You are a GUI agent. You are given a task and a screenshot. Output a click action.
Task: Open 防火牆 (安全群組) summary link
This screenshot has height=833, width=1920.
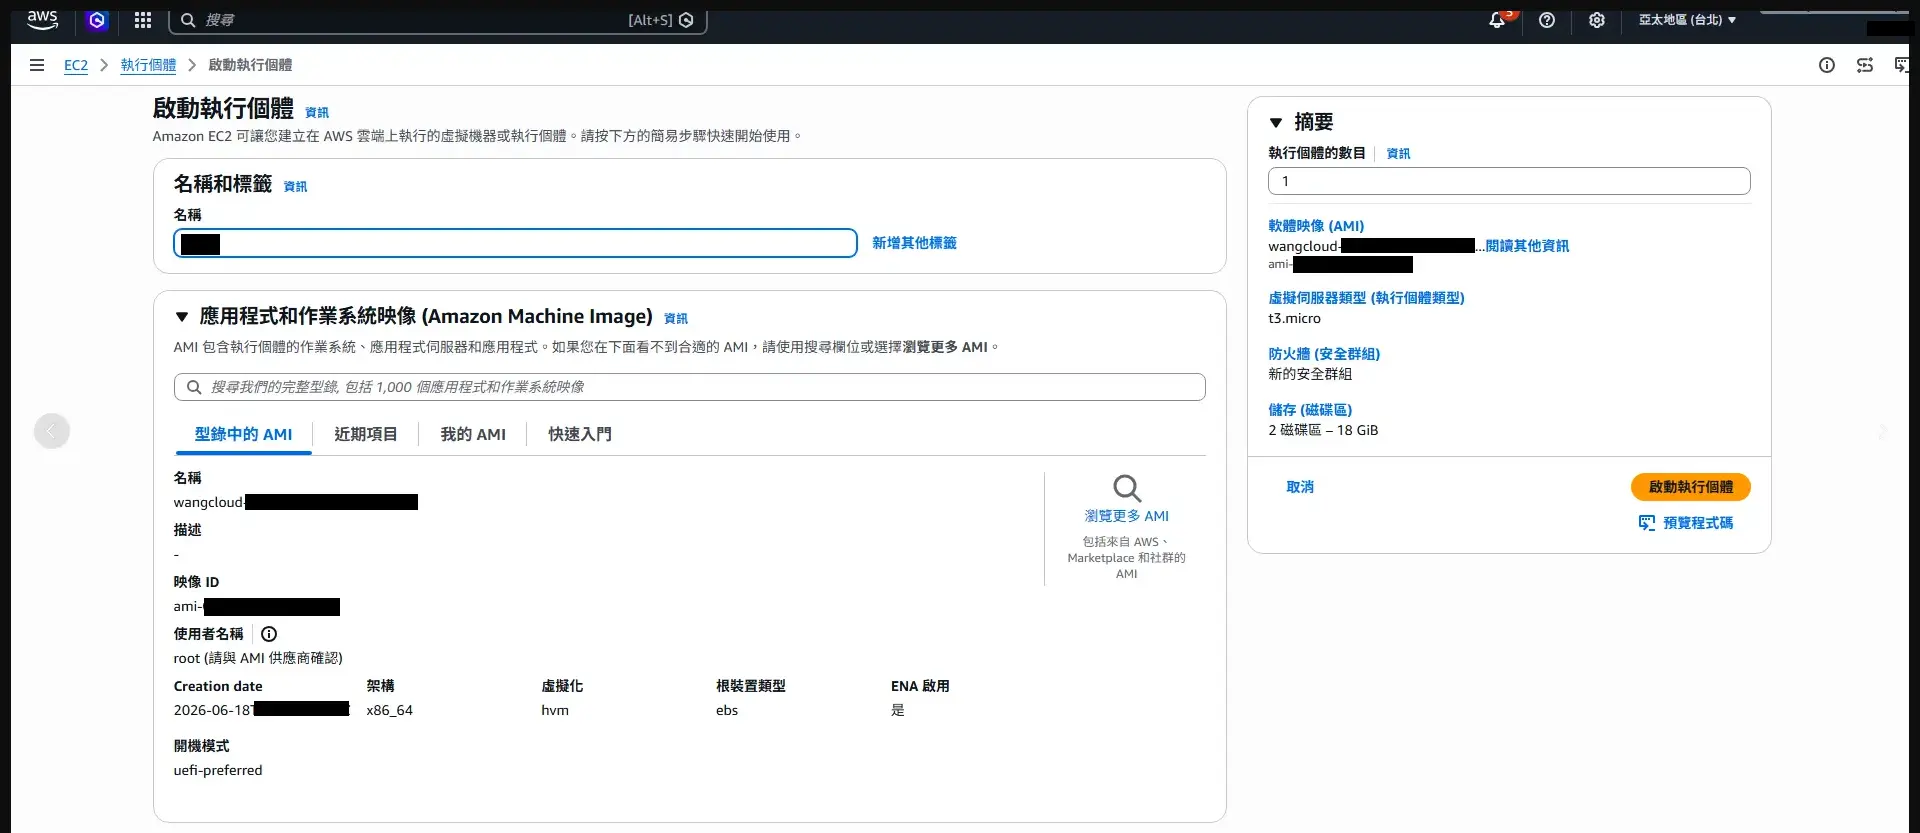1324,354
